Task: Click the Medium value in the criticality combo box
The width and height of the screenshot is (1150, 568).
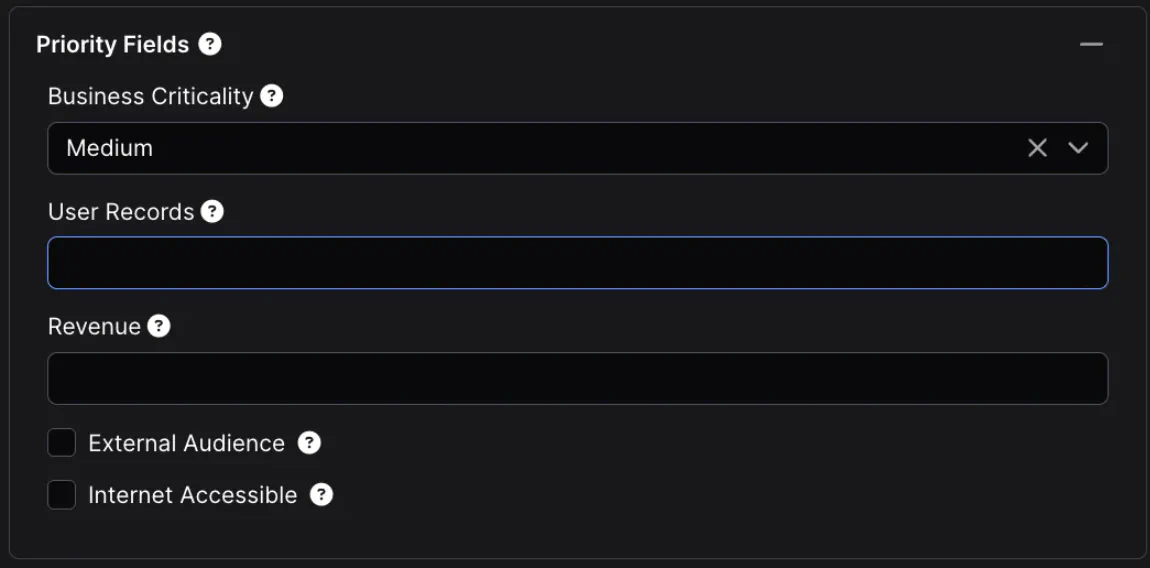Action: tap(110, 148)
